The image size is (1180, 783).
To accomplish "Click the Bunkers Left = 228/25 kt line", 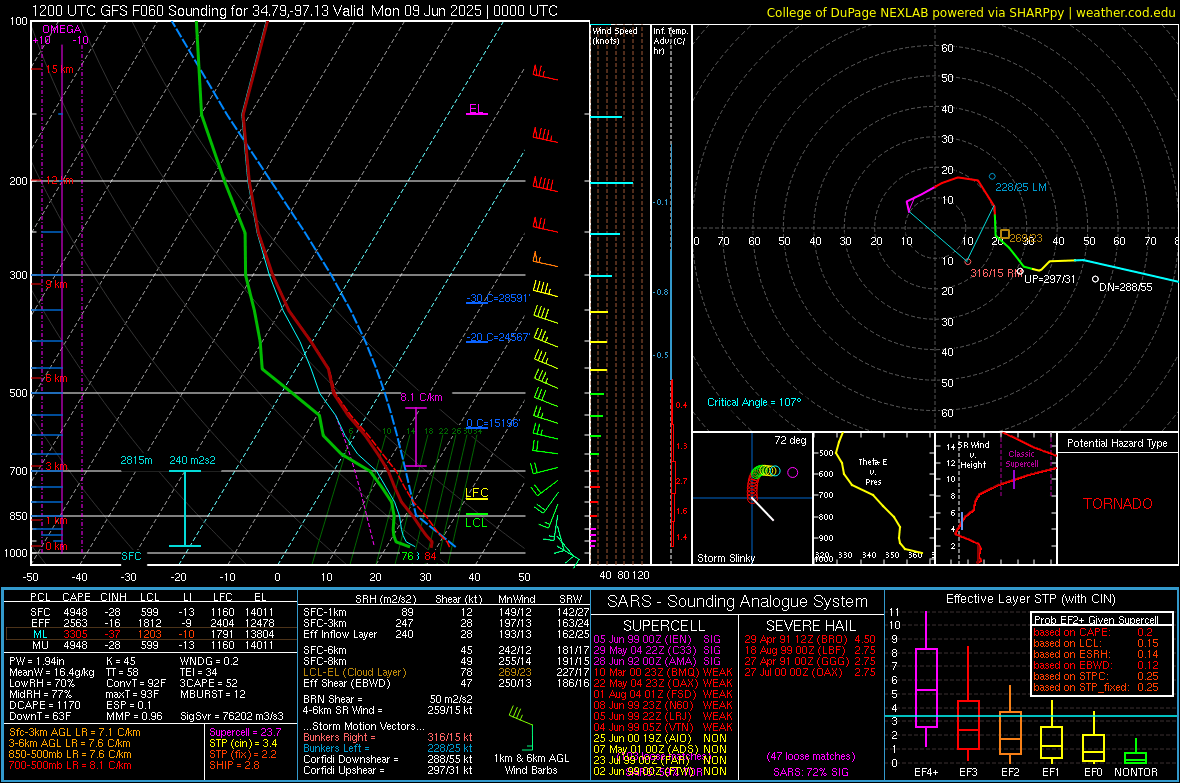I will (388, 748).
